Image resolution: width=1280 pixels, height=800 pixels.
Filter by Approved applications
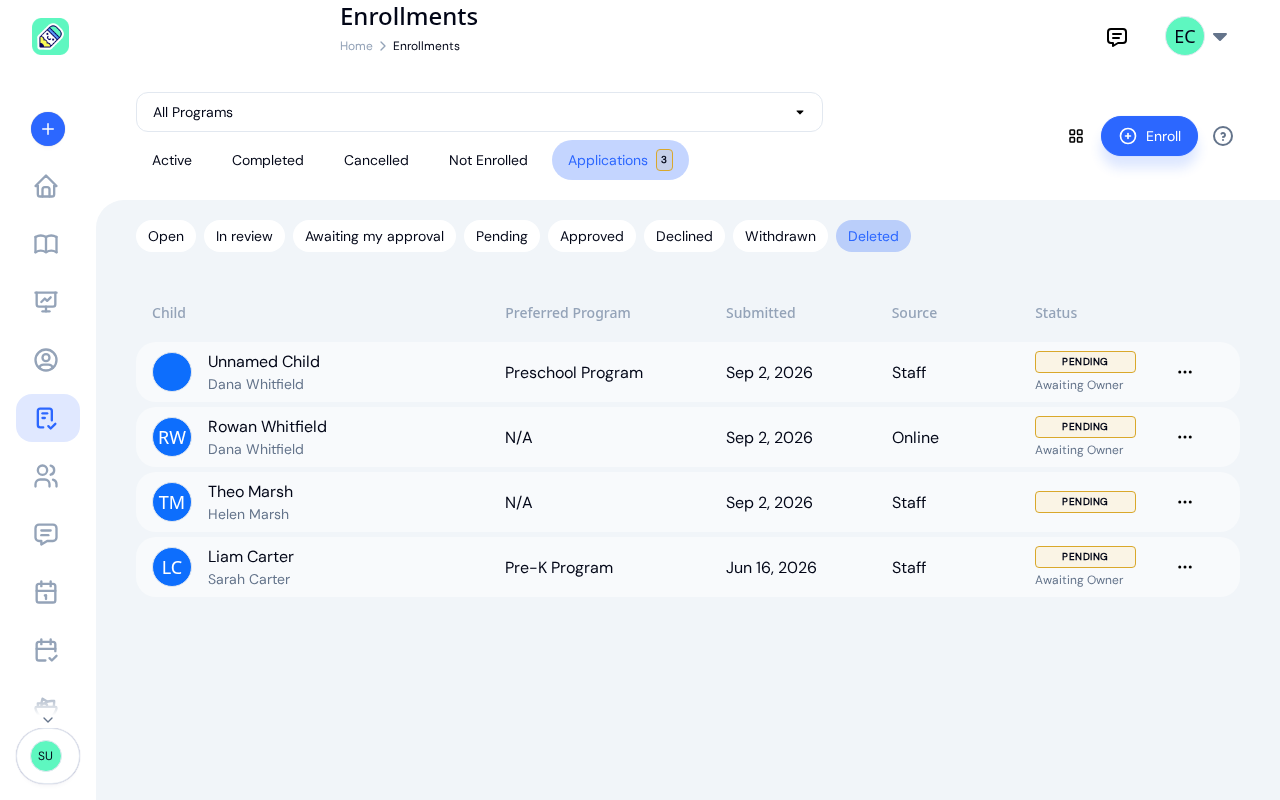click(592, 236)
